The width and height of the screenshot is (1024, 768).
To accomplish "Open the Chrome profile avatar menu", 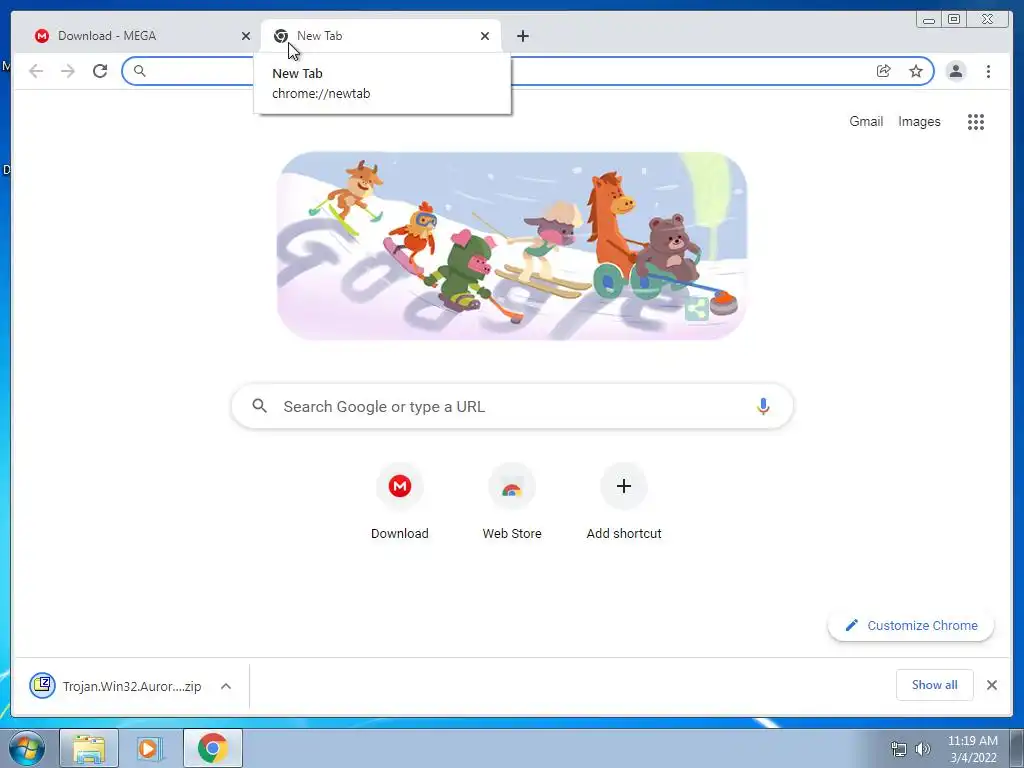I will click(956, 71).
